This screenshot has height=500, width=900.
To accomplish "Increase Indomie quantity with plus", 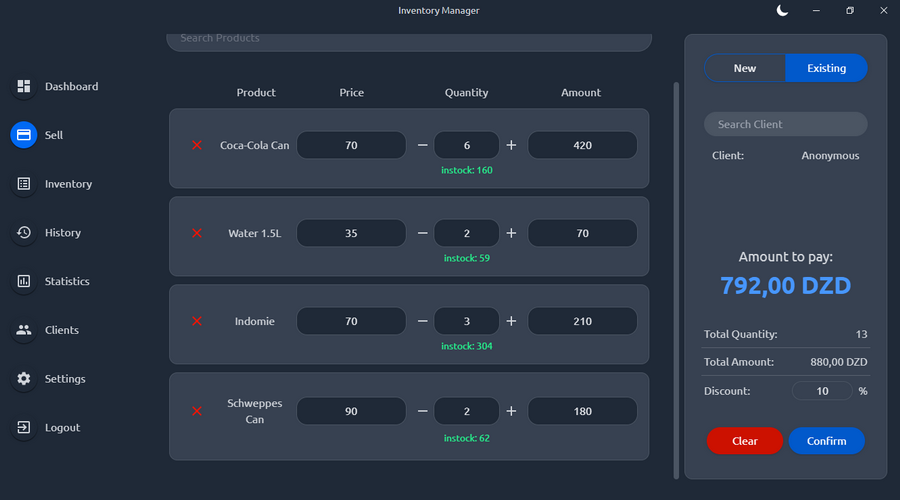I will [x=511, y=321].
